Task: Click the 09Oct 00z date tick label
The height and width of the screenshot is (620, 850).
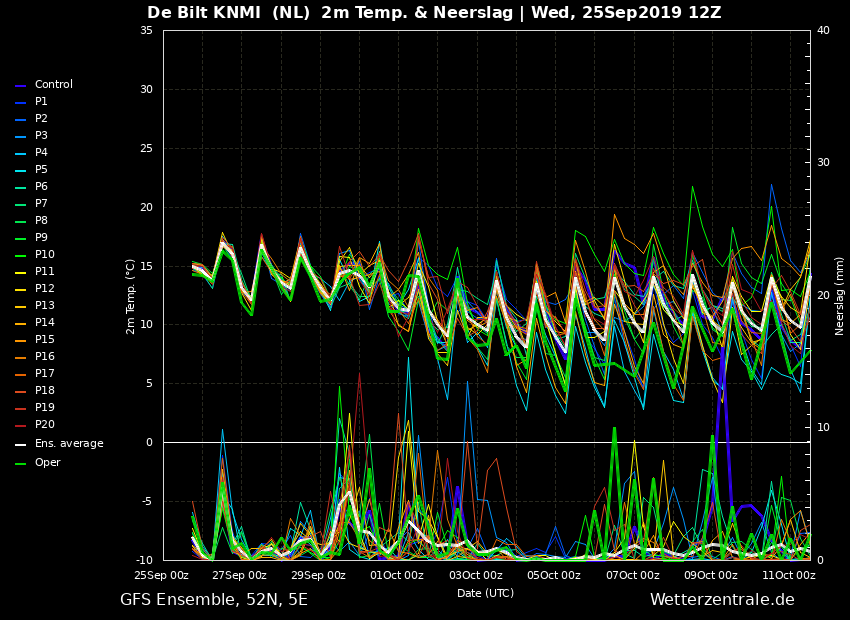Action: pyautogui.click(x=711, y=576)
